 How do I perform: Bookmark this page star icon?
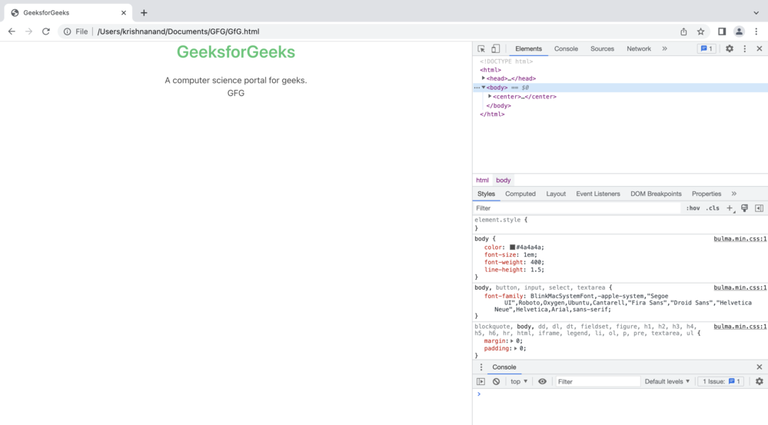tap(701, 31)
